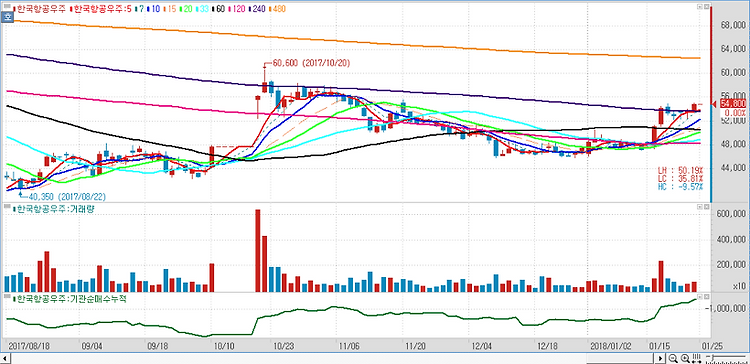Close the price chart panel
This screenshot has width=750, height=364.
[x=706, y=7]
